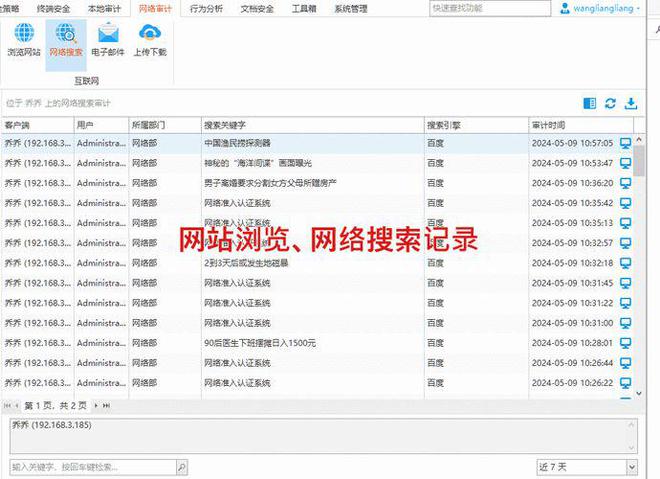Screen dimensions: 660x479
Task: Sort by the 用户 column header
Action: coord(101,125)
